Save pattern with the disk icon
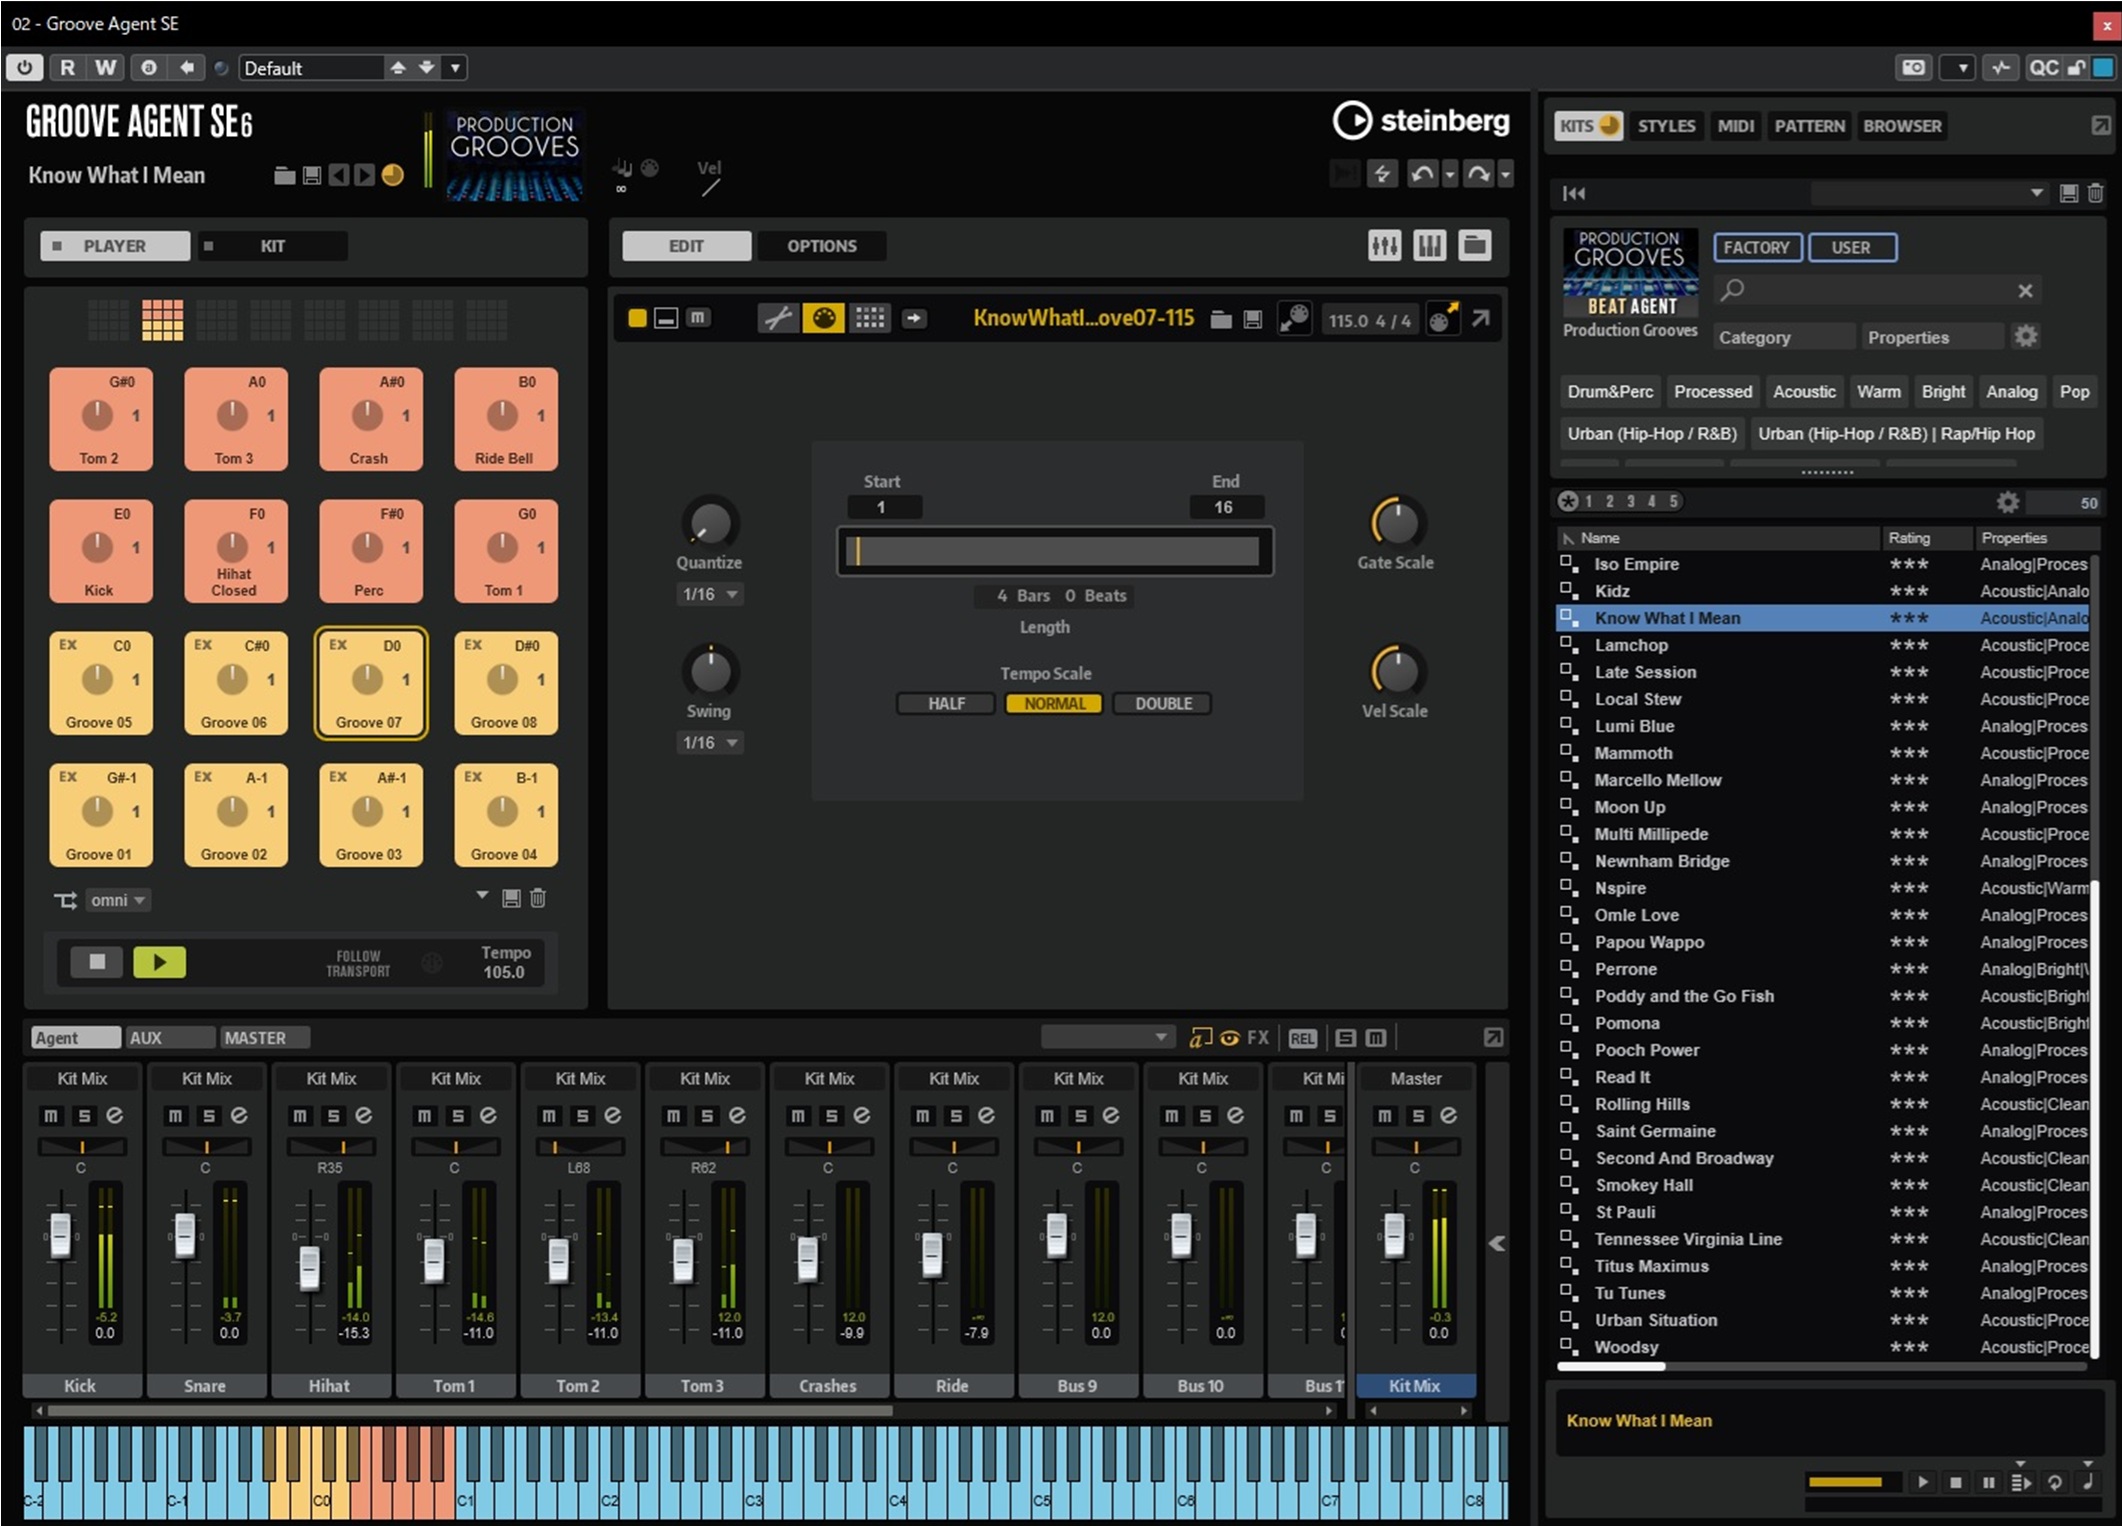This screenshot has width=2122, height=1526. pos(1252,319)
